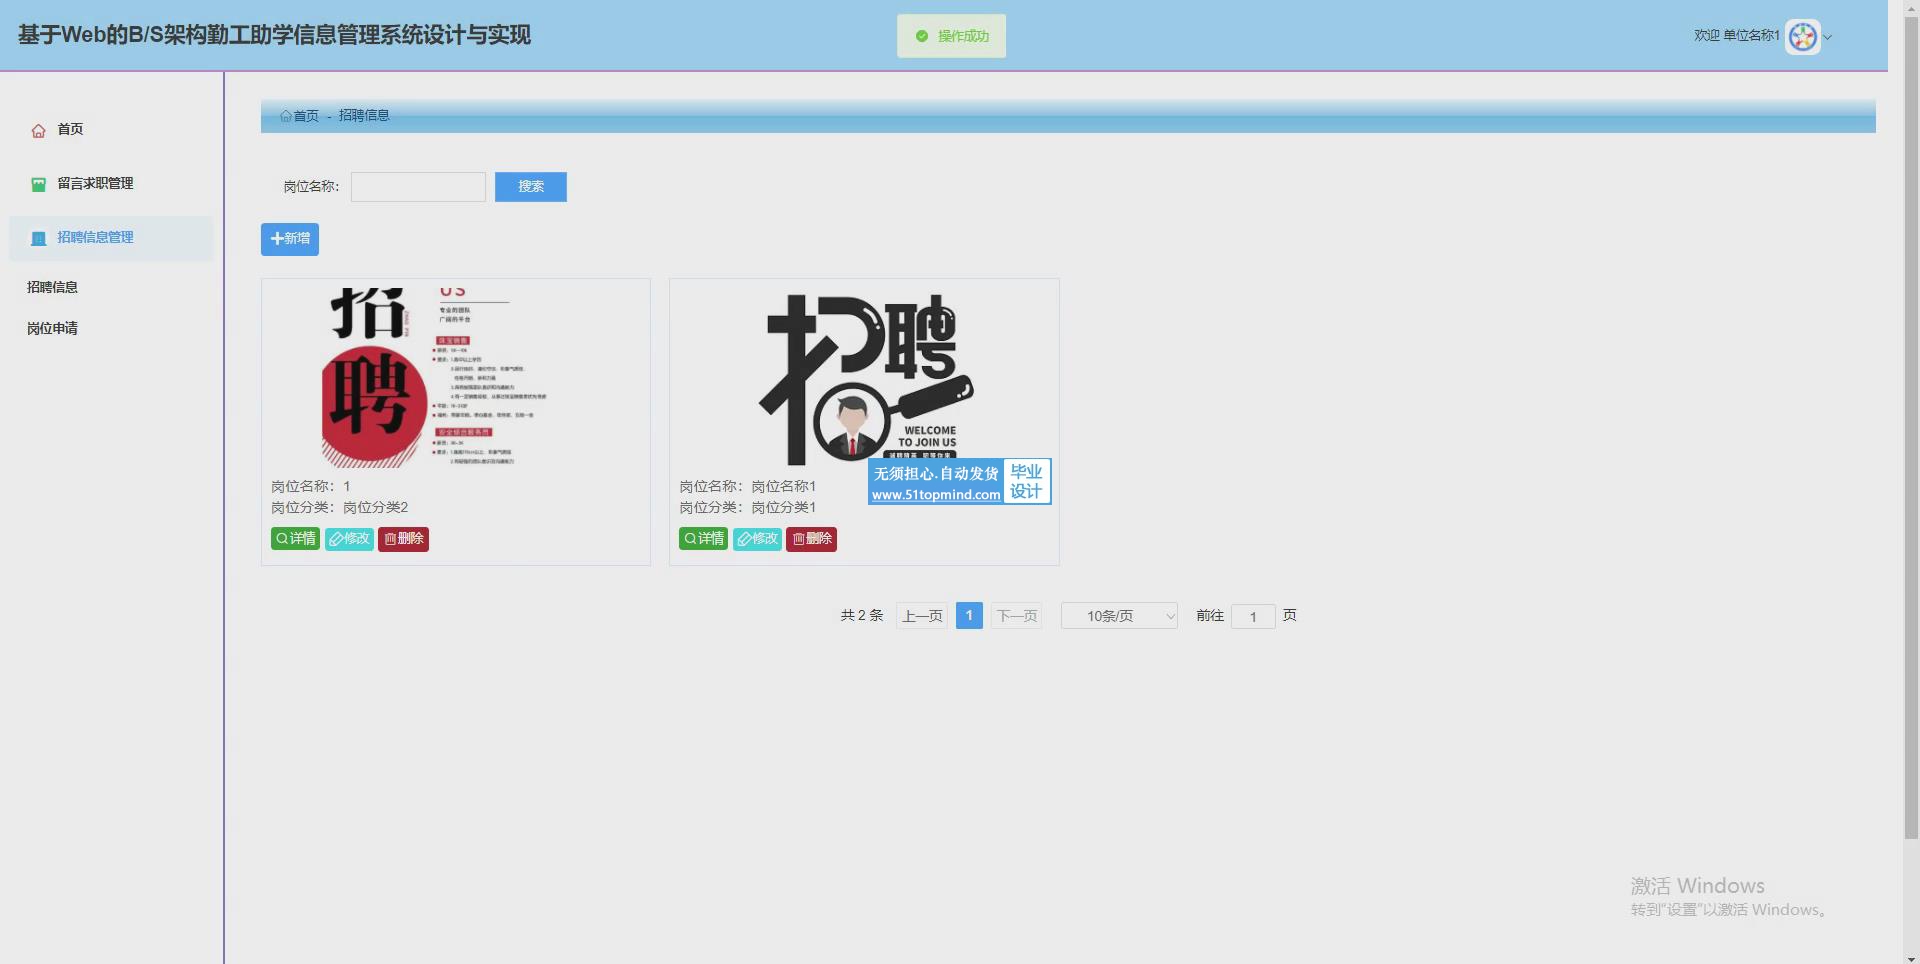Open 岗位申请 submenu item

click(x=52, y=328)
